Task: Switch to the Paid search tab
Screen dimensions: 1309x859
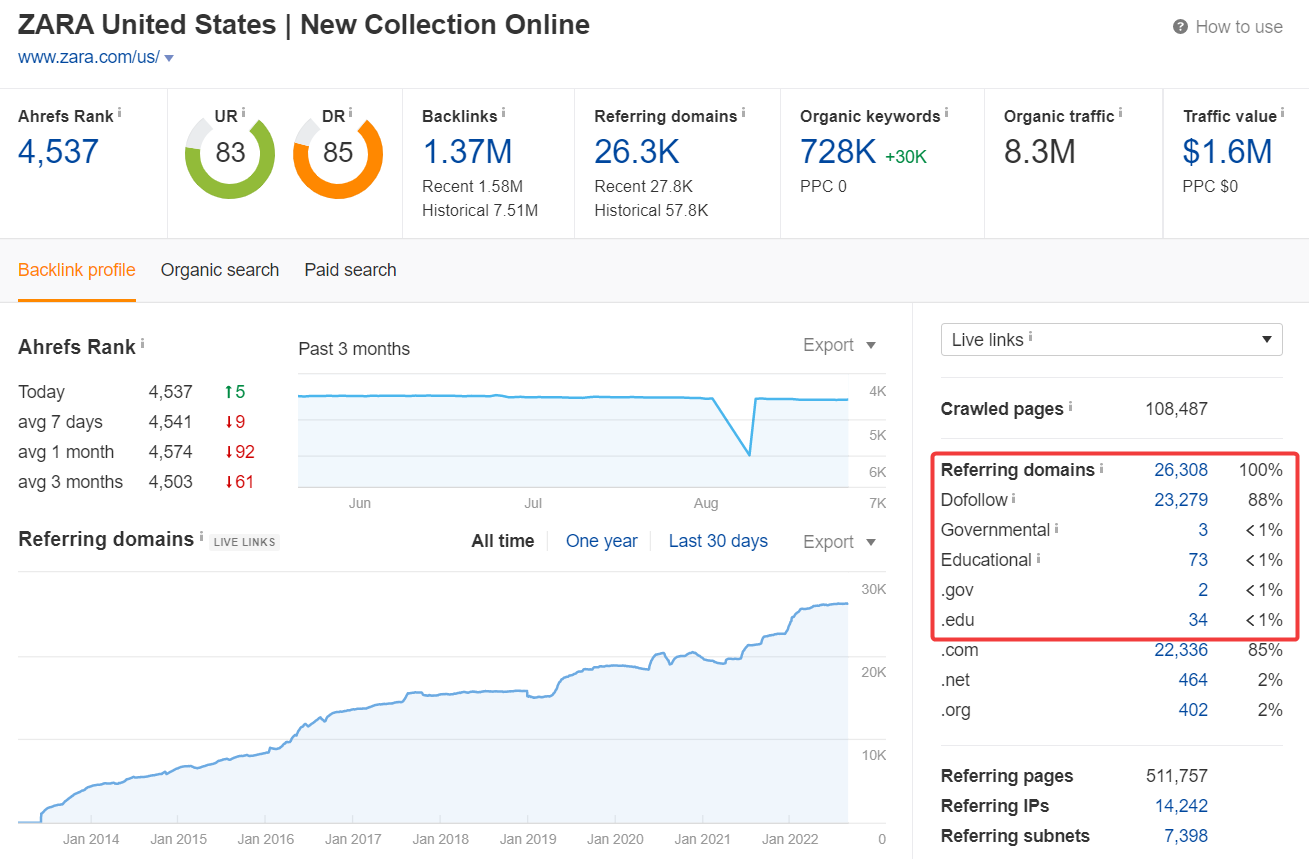Action: [351, 270]
